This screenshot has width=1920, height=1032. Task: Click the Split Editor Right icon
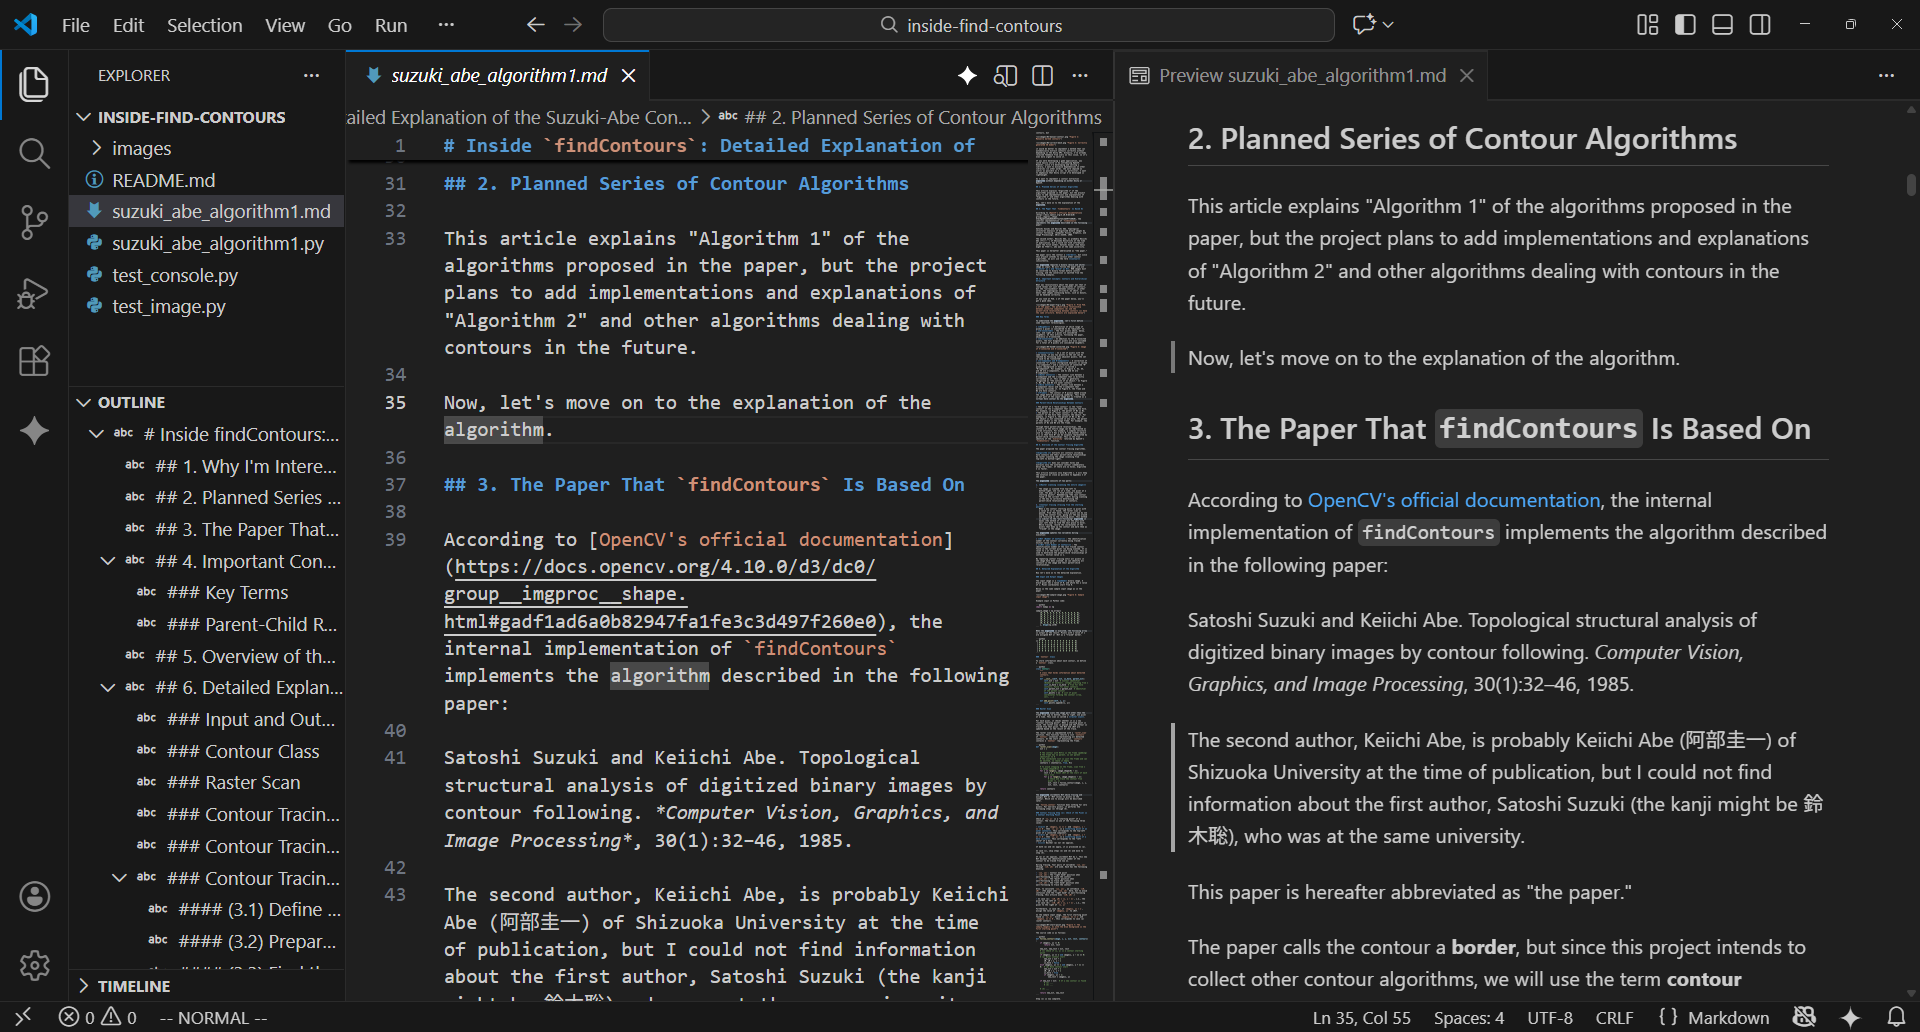pos(1042,76)
